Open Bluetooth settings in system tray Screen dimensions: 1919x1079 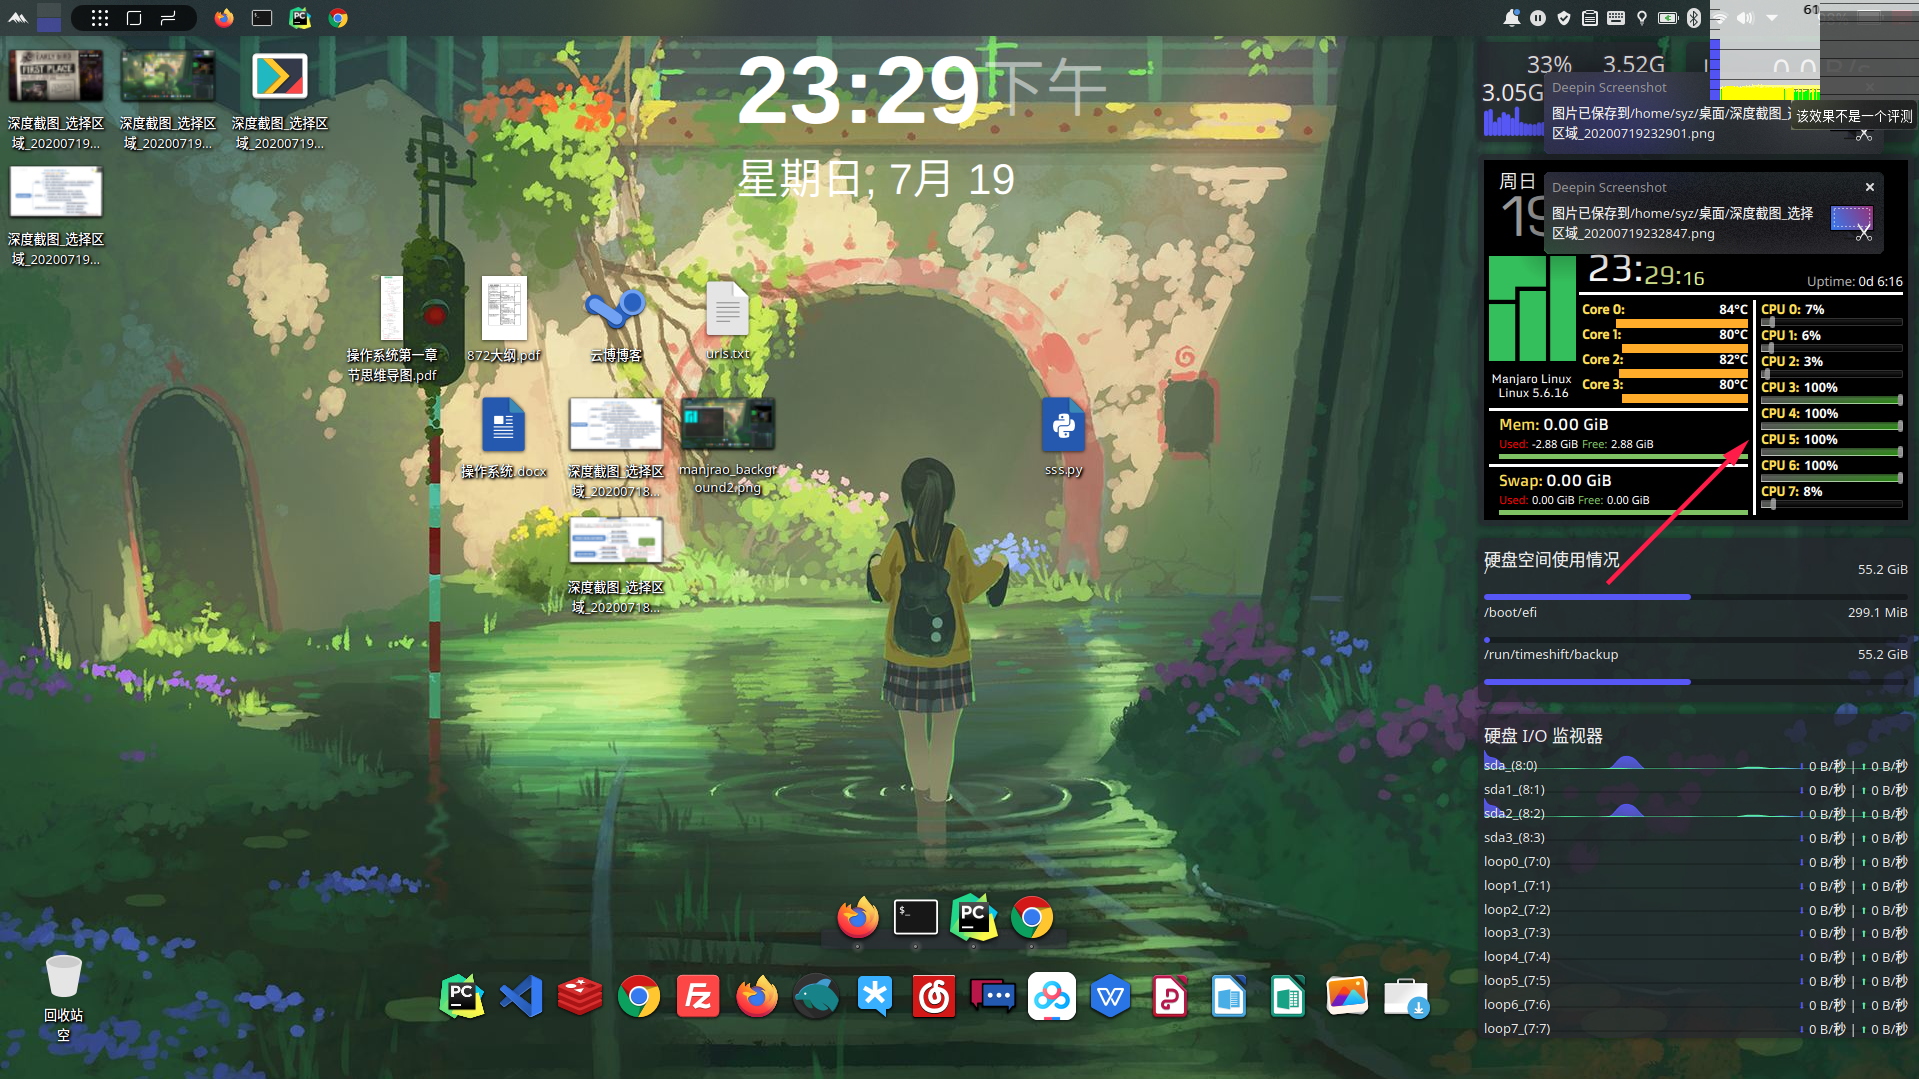point(1694,18)
